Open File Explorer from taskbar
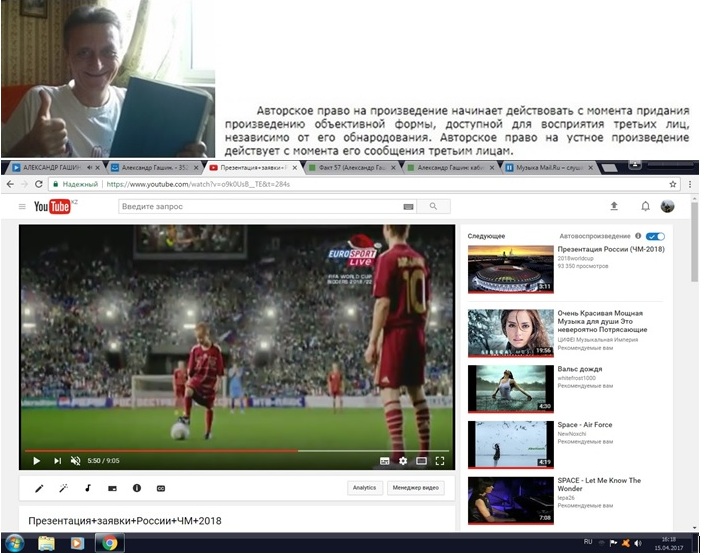704x555 pixels. click(x=46, y=543)
